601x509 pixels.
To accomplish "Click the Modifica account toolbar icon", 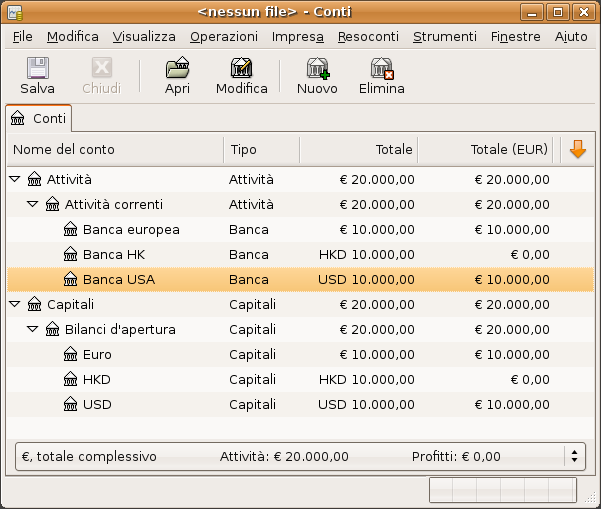I will click(x=241, y=68).
